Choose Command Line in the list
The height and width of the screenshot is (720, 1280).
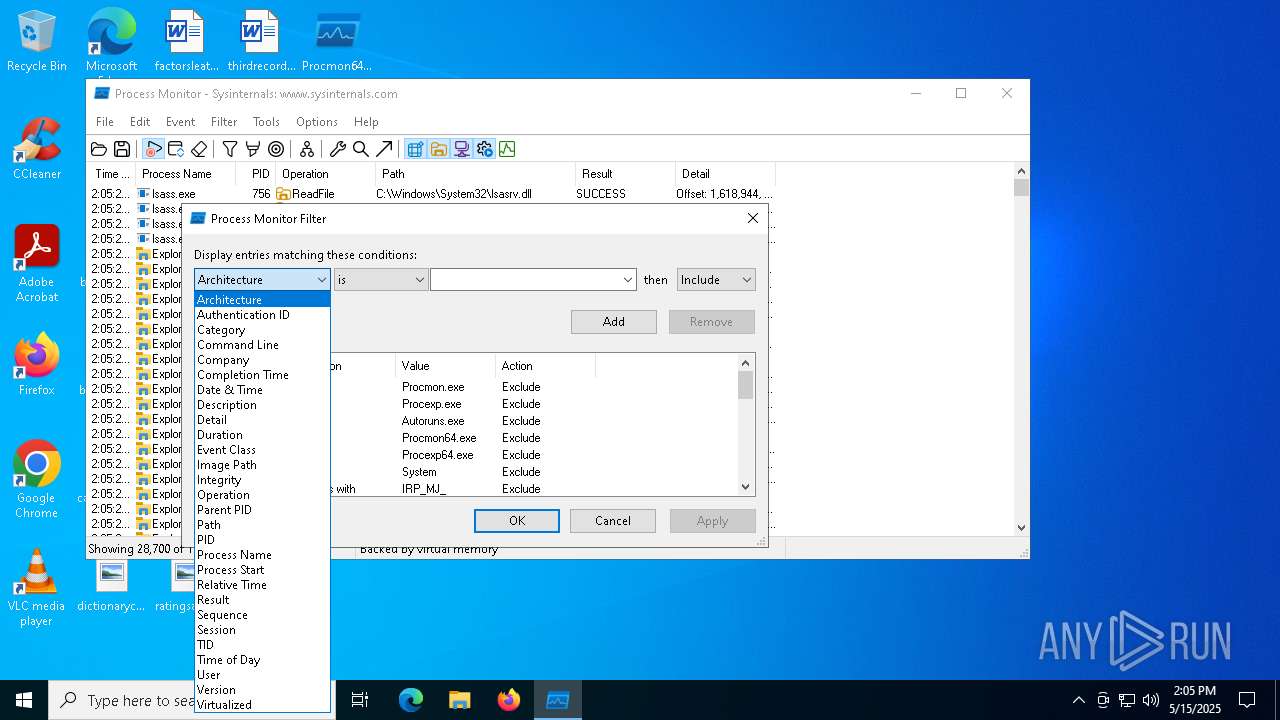pos(262,345)
